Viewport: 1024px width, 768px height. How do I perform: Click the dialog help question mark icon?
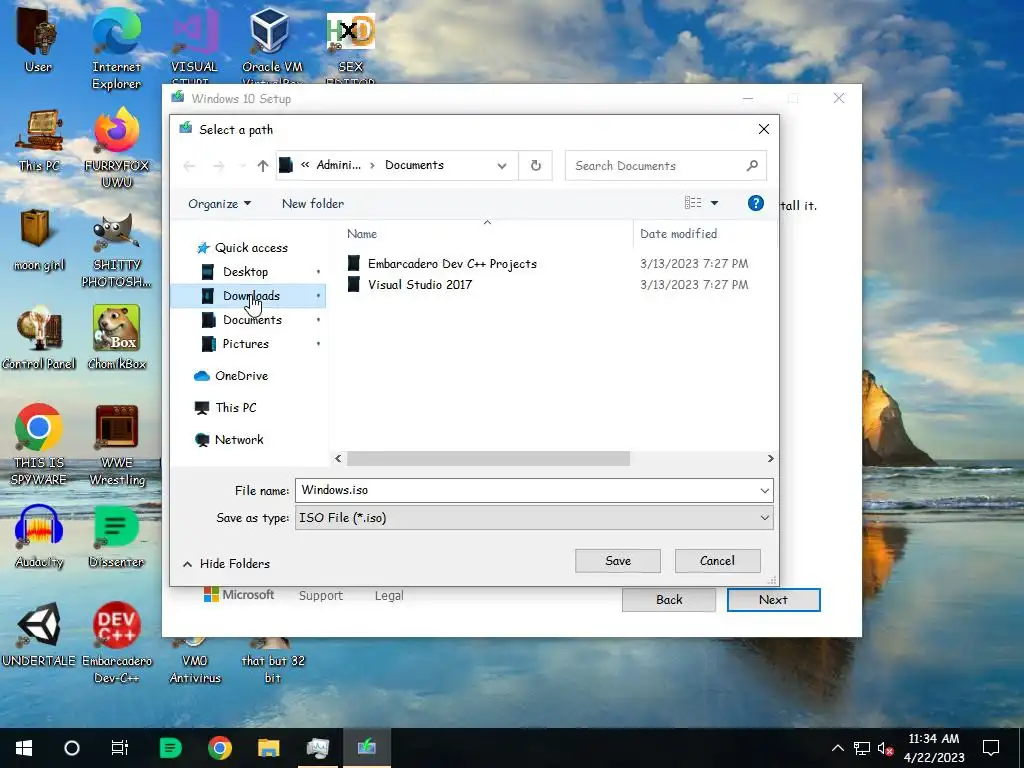point(756,203)
